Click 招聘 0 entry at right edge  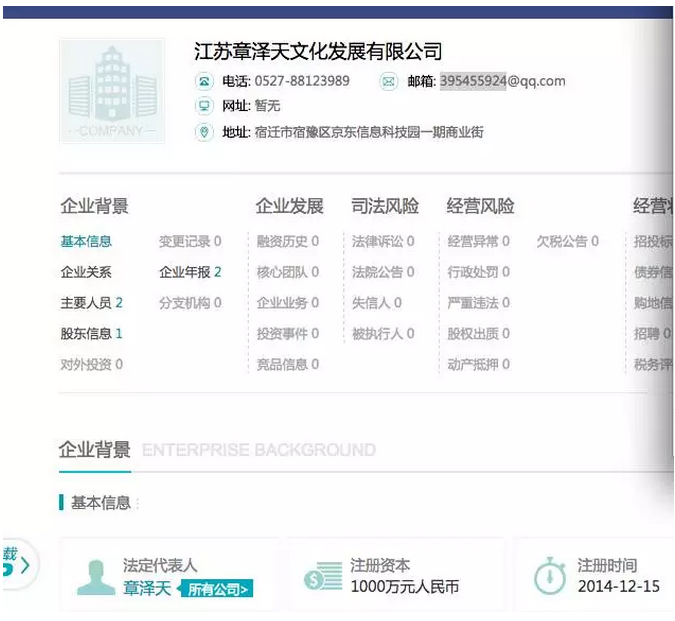[652, 334]
